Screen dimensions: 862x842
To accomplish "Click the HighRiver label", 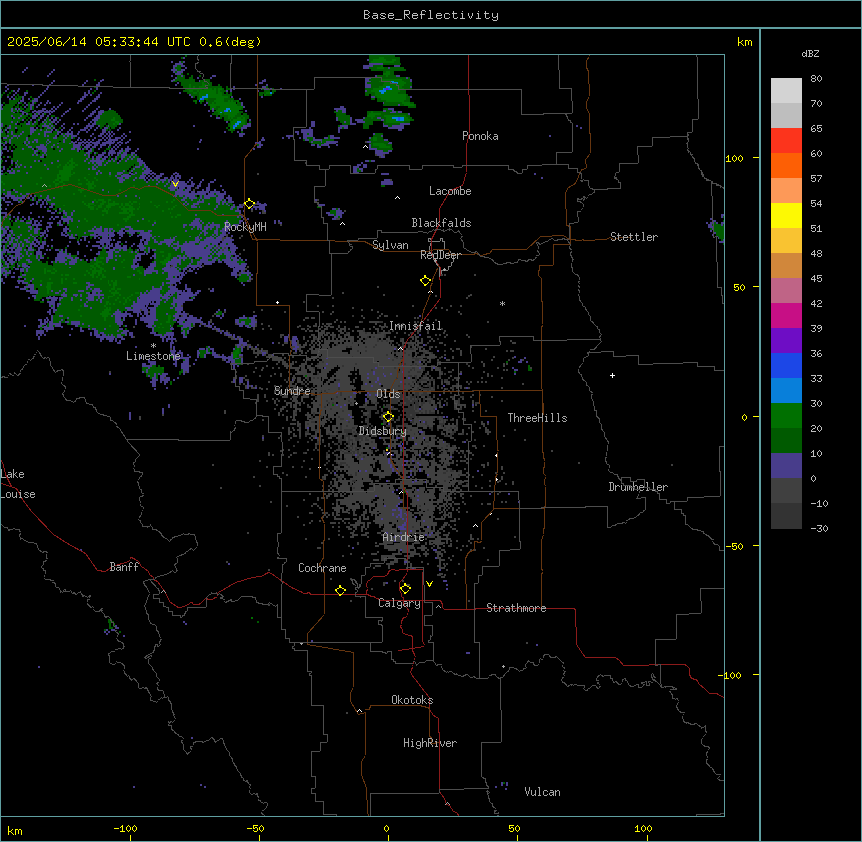I will 430,743.
